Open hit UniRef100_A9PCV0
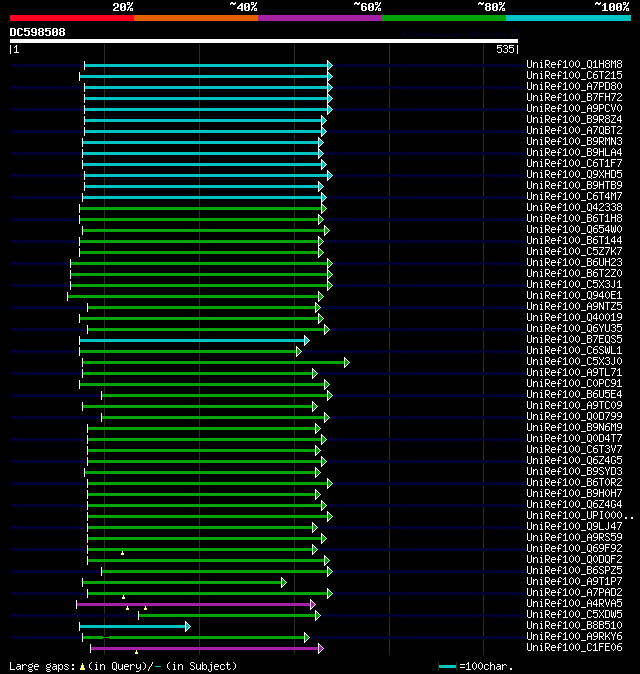 574,108
